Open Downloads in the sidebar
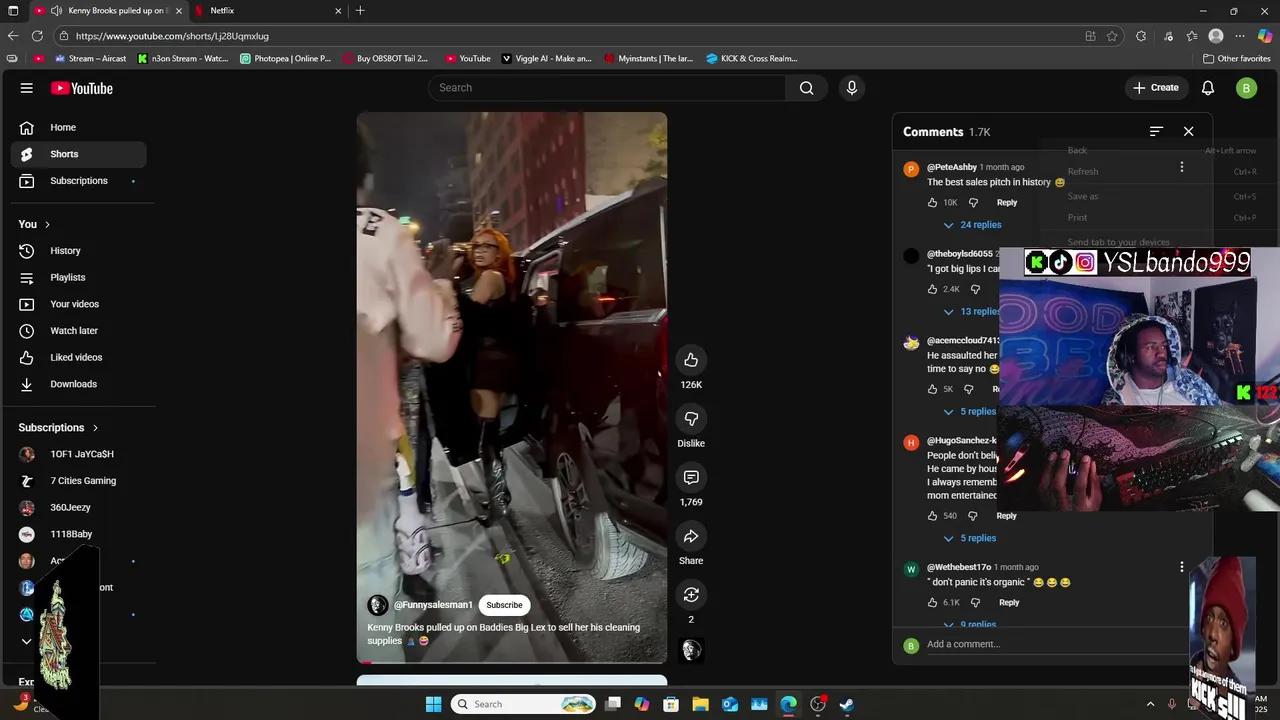 (x=78, y=384)
